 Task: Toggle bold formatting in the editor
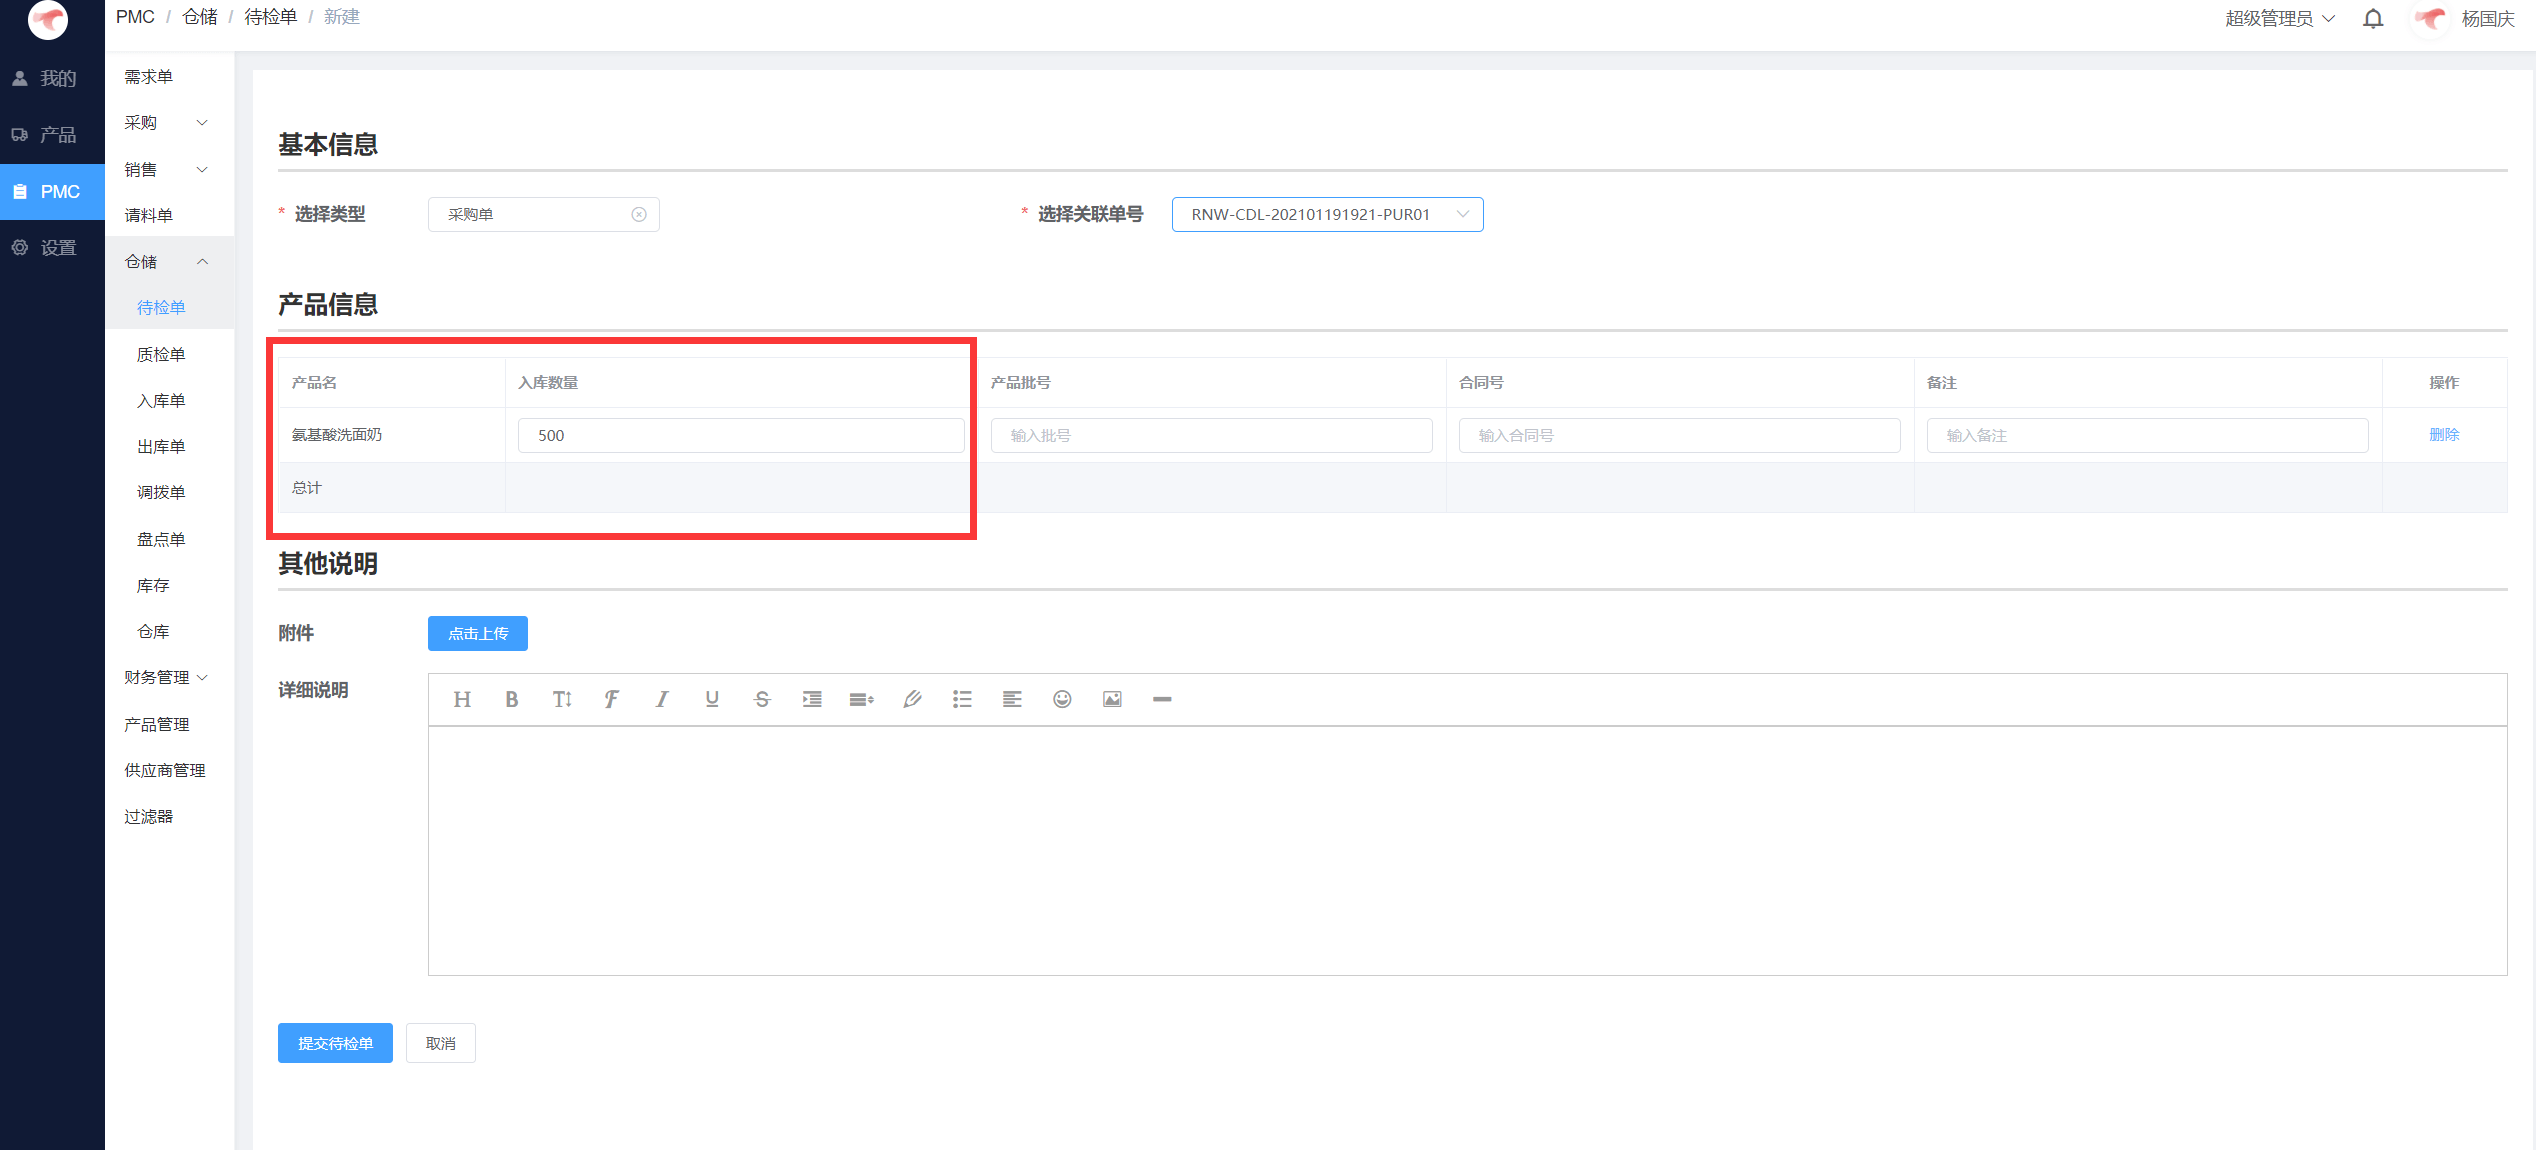[x=511, y=699]
